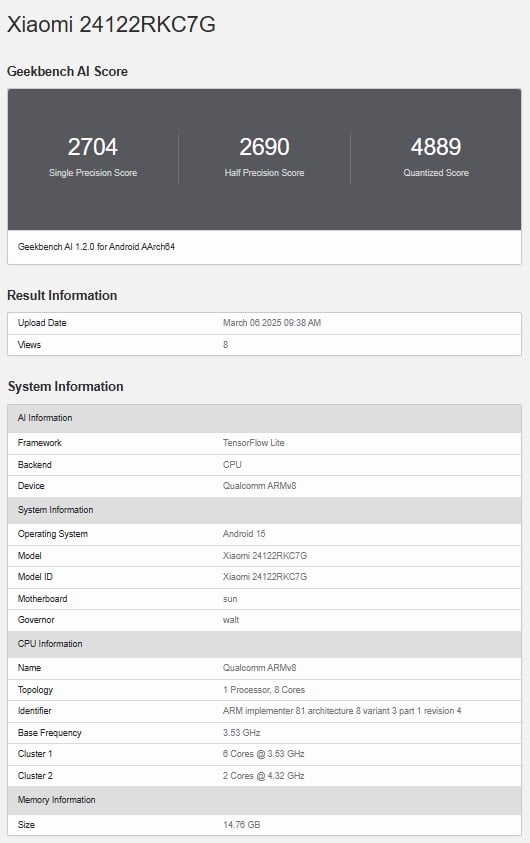Click the memory Size 14.76 GB value
530x843 pixels.
coord(241,825)
